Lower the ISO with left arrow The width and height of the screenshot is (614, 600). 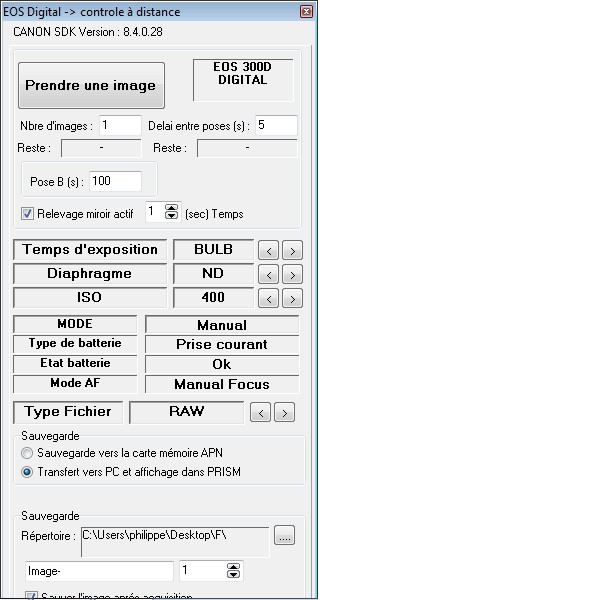[x=268, y=298]
